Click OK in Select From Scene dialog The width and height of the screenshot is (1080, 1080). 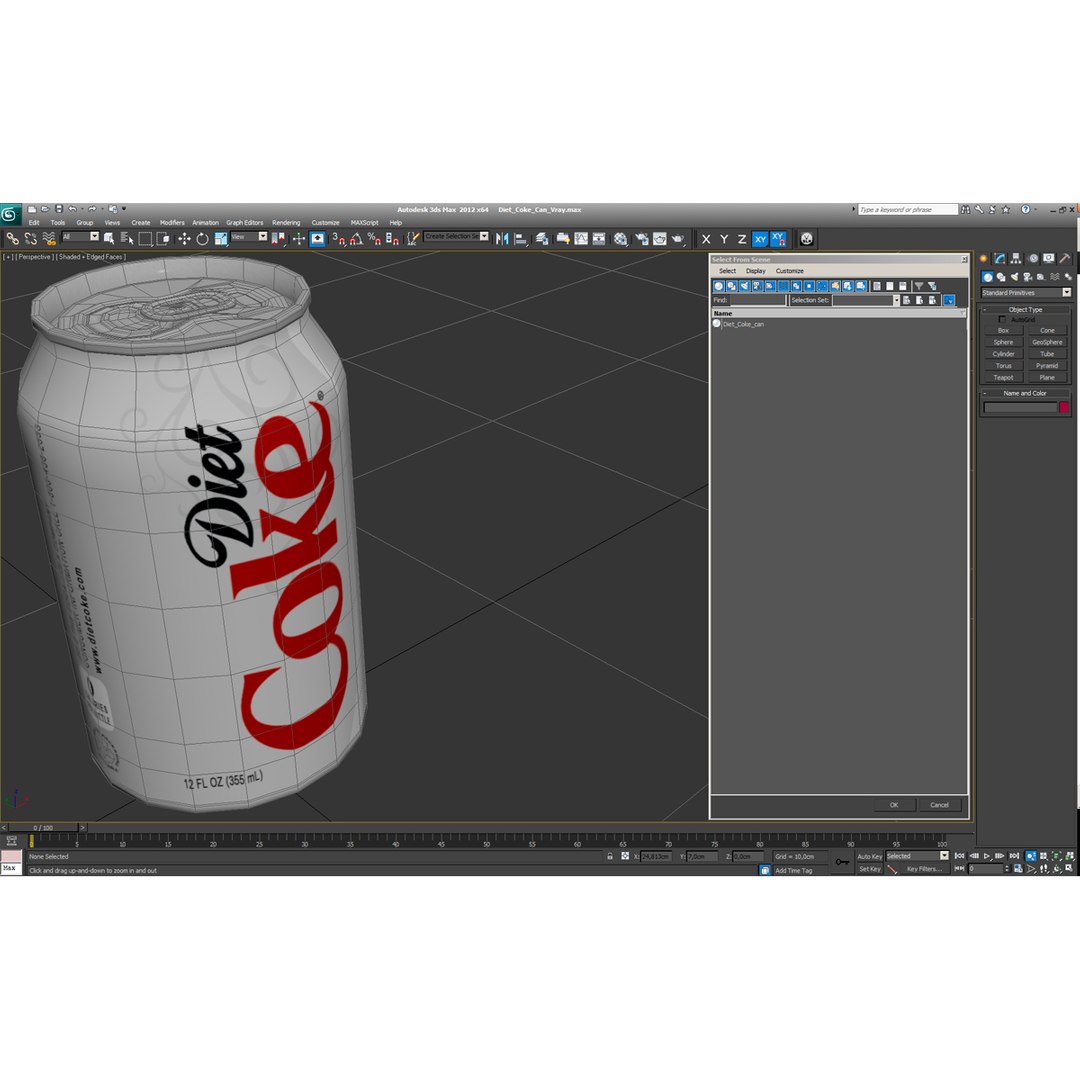(x=894, y=804)
